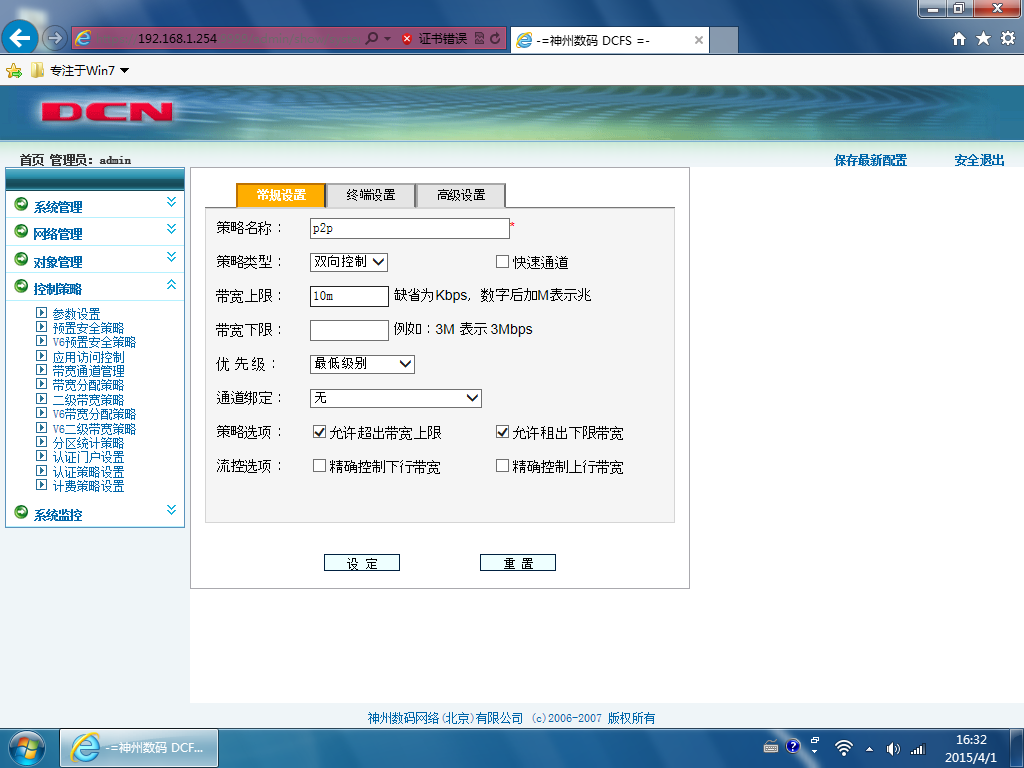The width and height of the screenshot is (1024, 768).
Task: Click the red certificate error icon
Action: point(407,39)
